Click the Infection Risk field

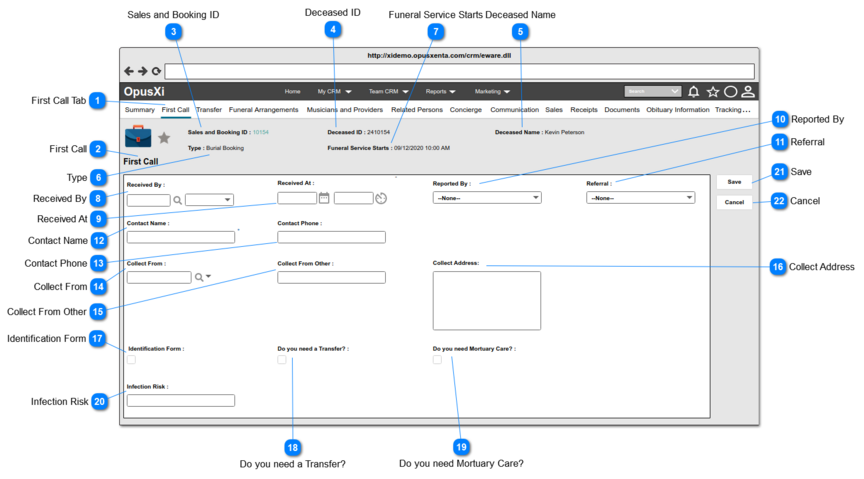[x=181, y=400]
